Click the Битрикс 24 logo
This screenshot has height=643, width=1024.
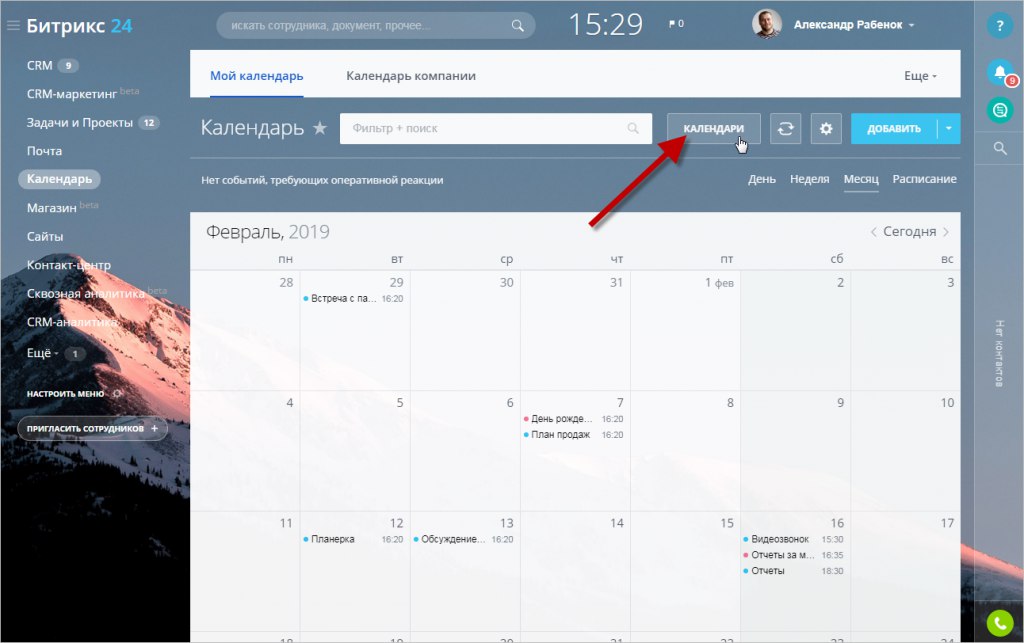coord(79,25)
